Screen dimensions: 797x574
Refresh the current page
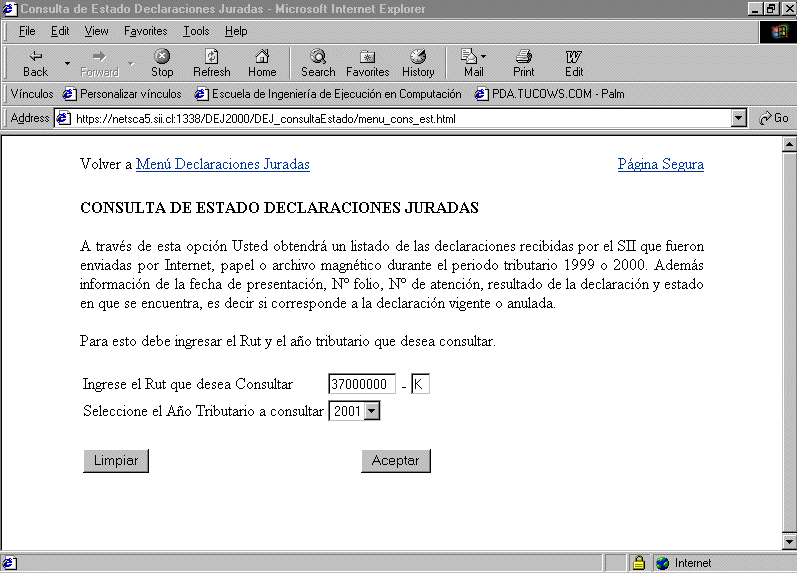point(211,64)
